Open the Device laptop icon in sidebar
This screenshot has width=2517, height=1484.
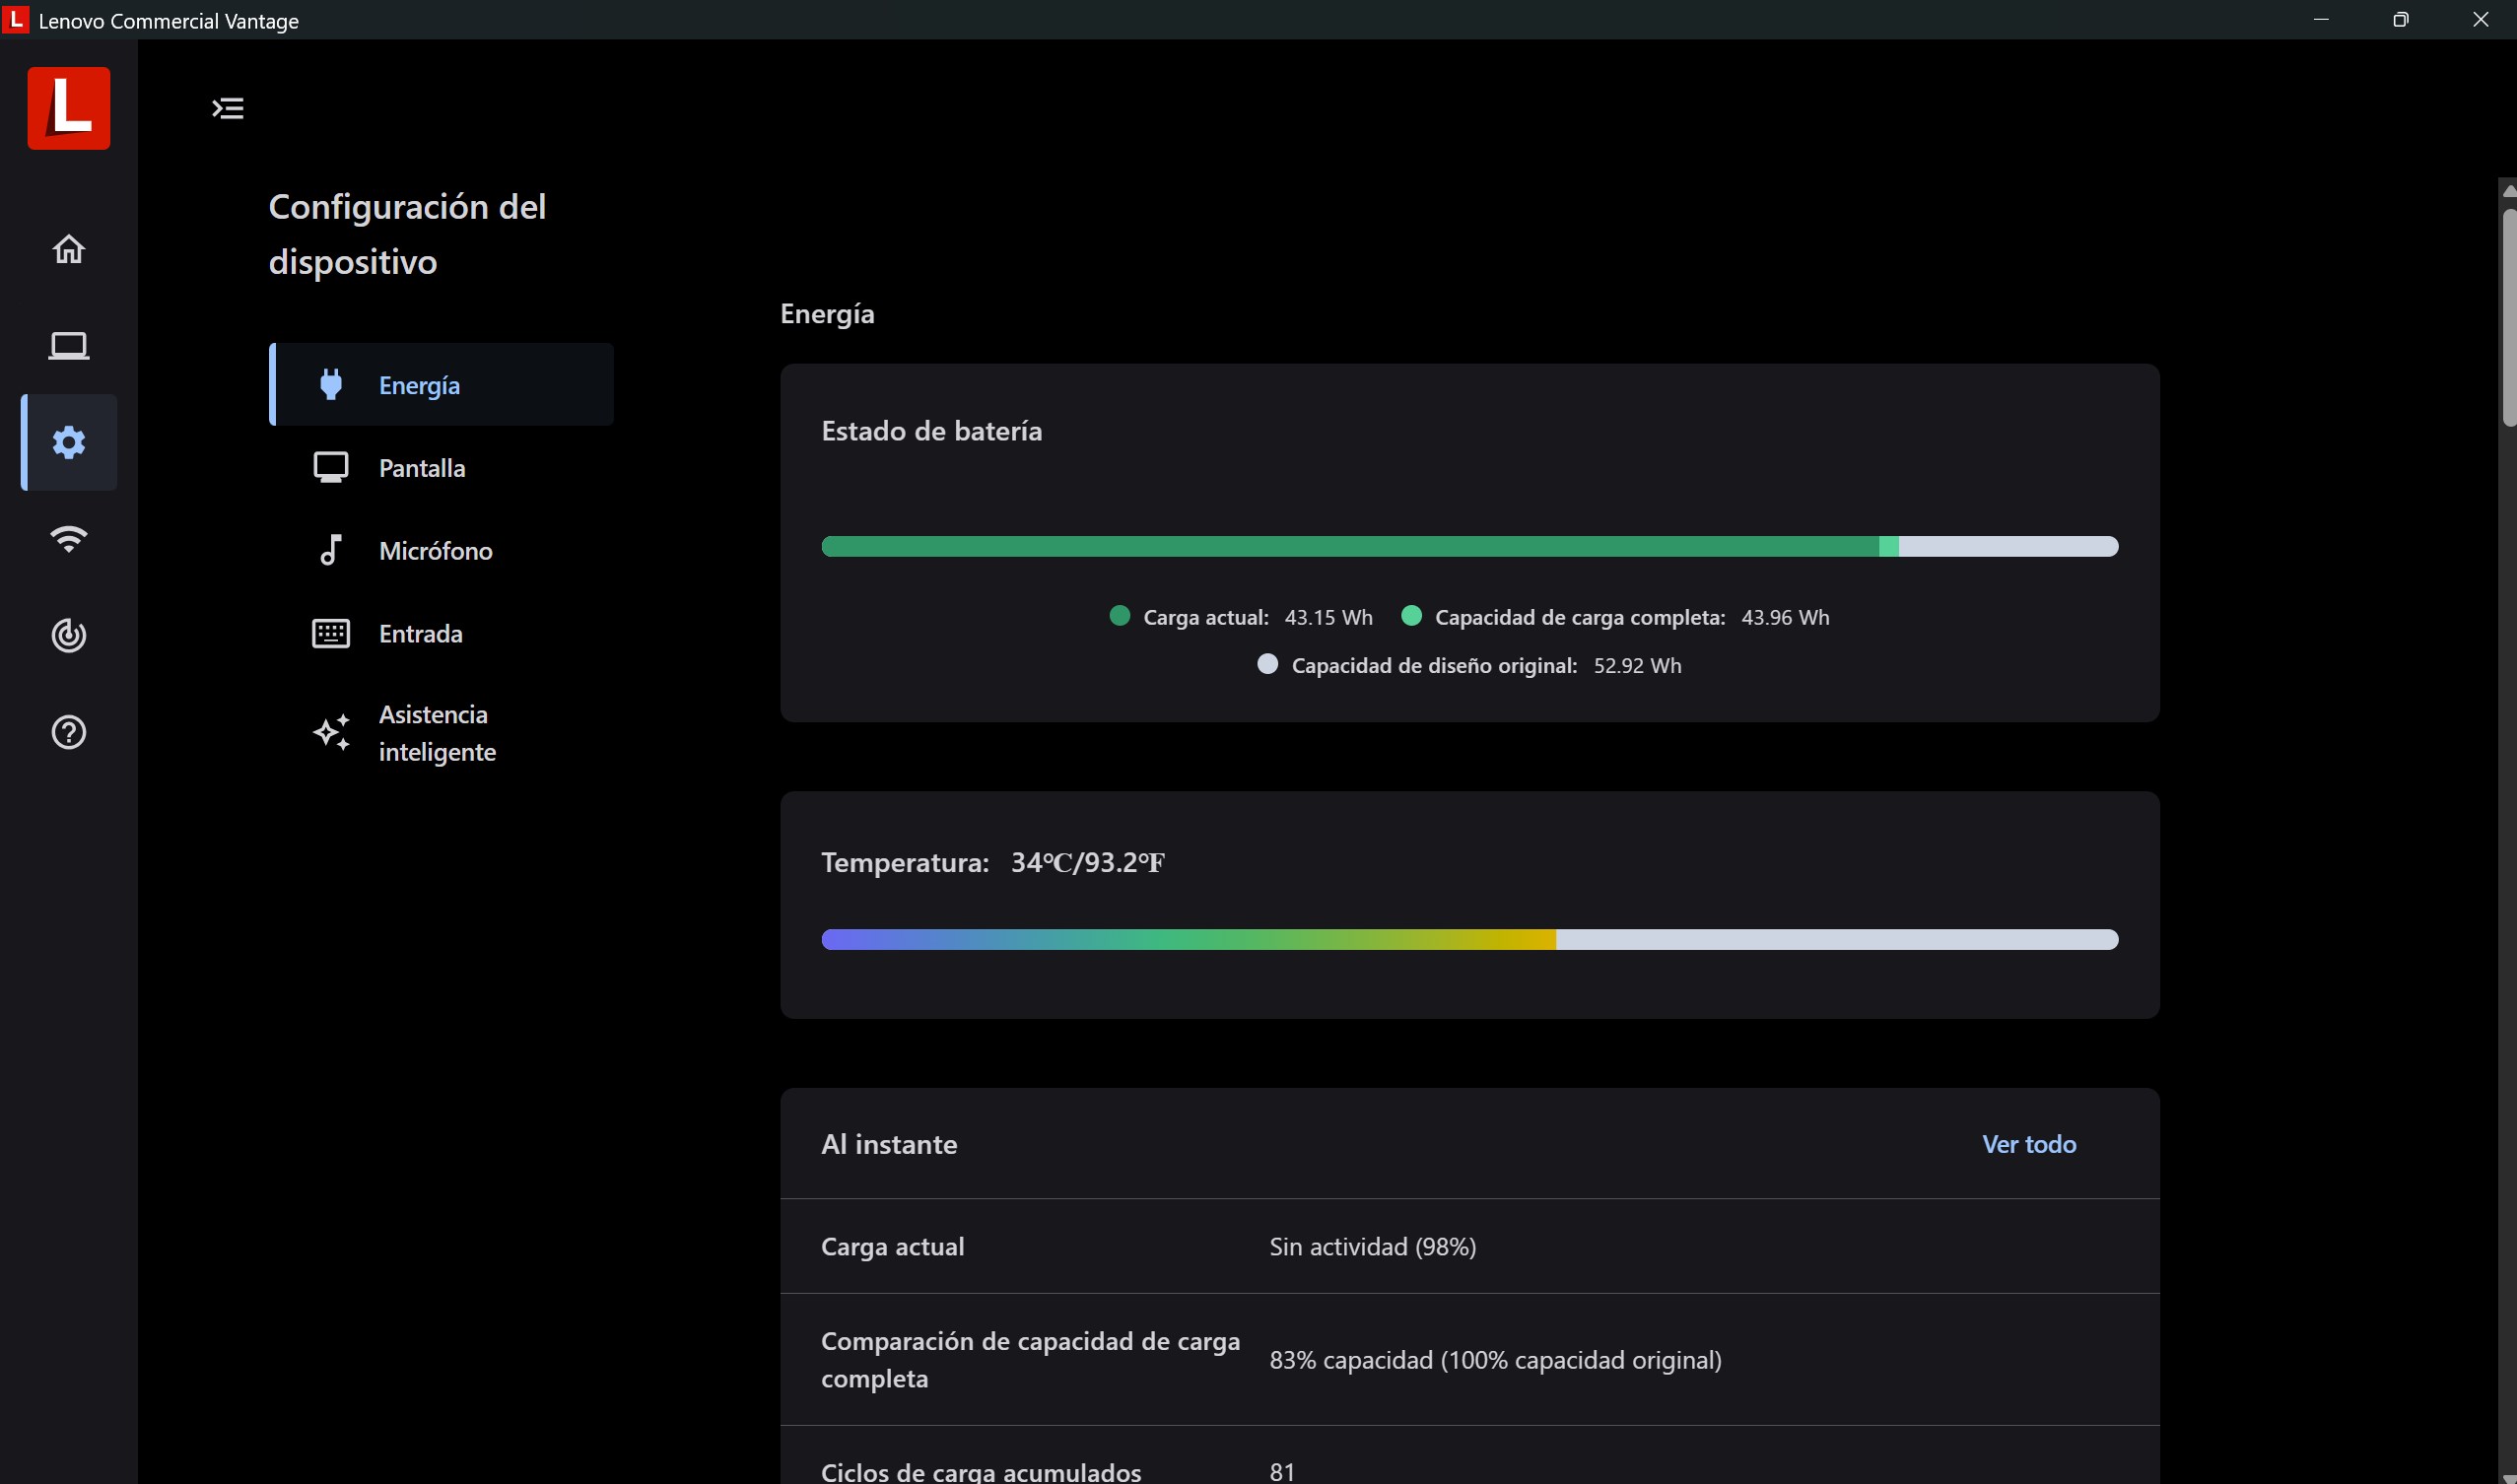click(69, 346)
